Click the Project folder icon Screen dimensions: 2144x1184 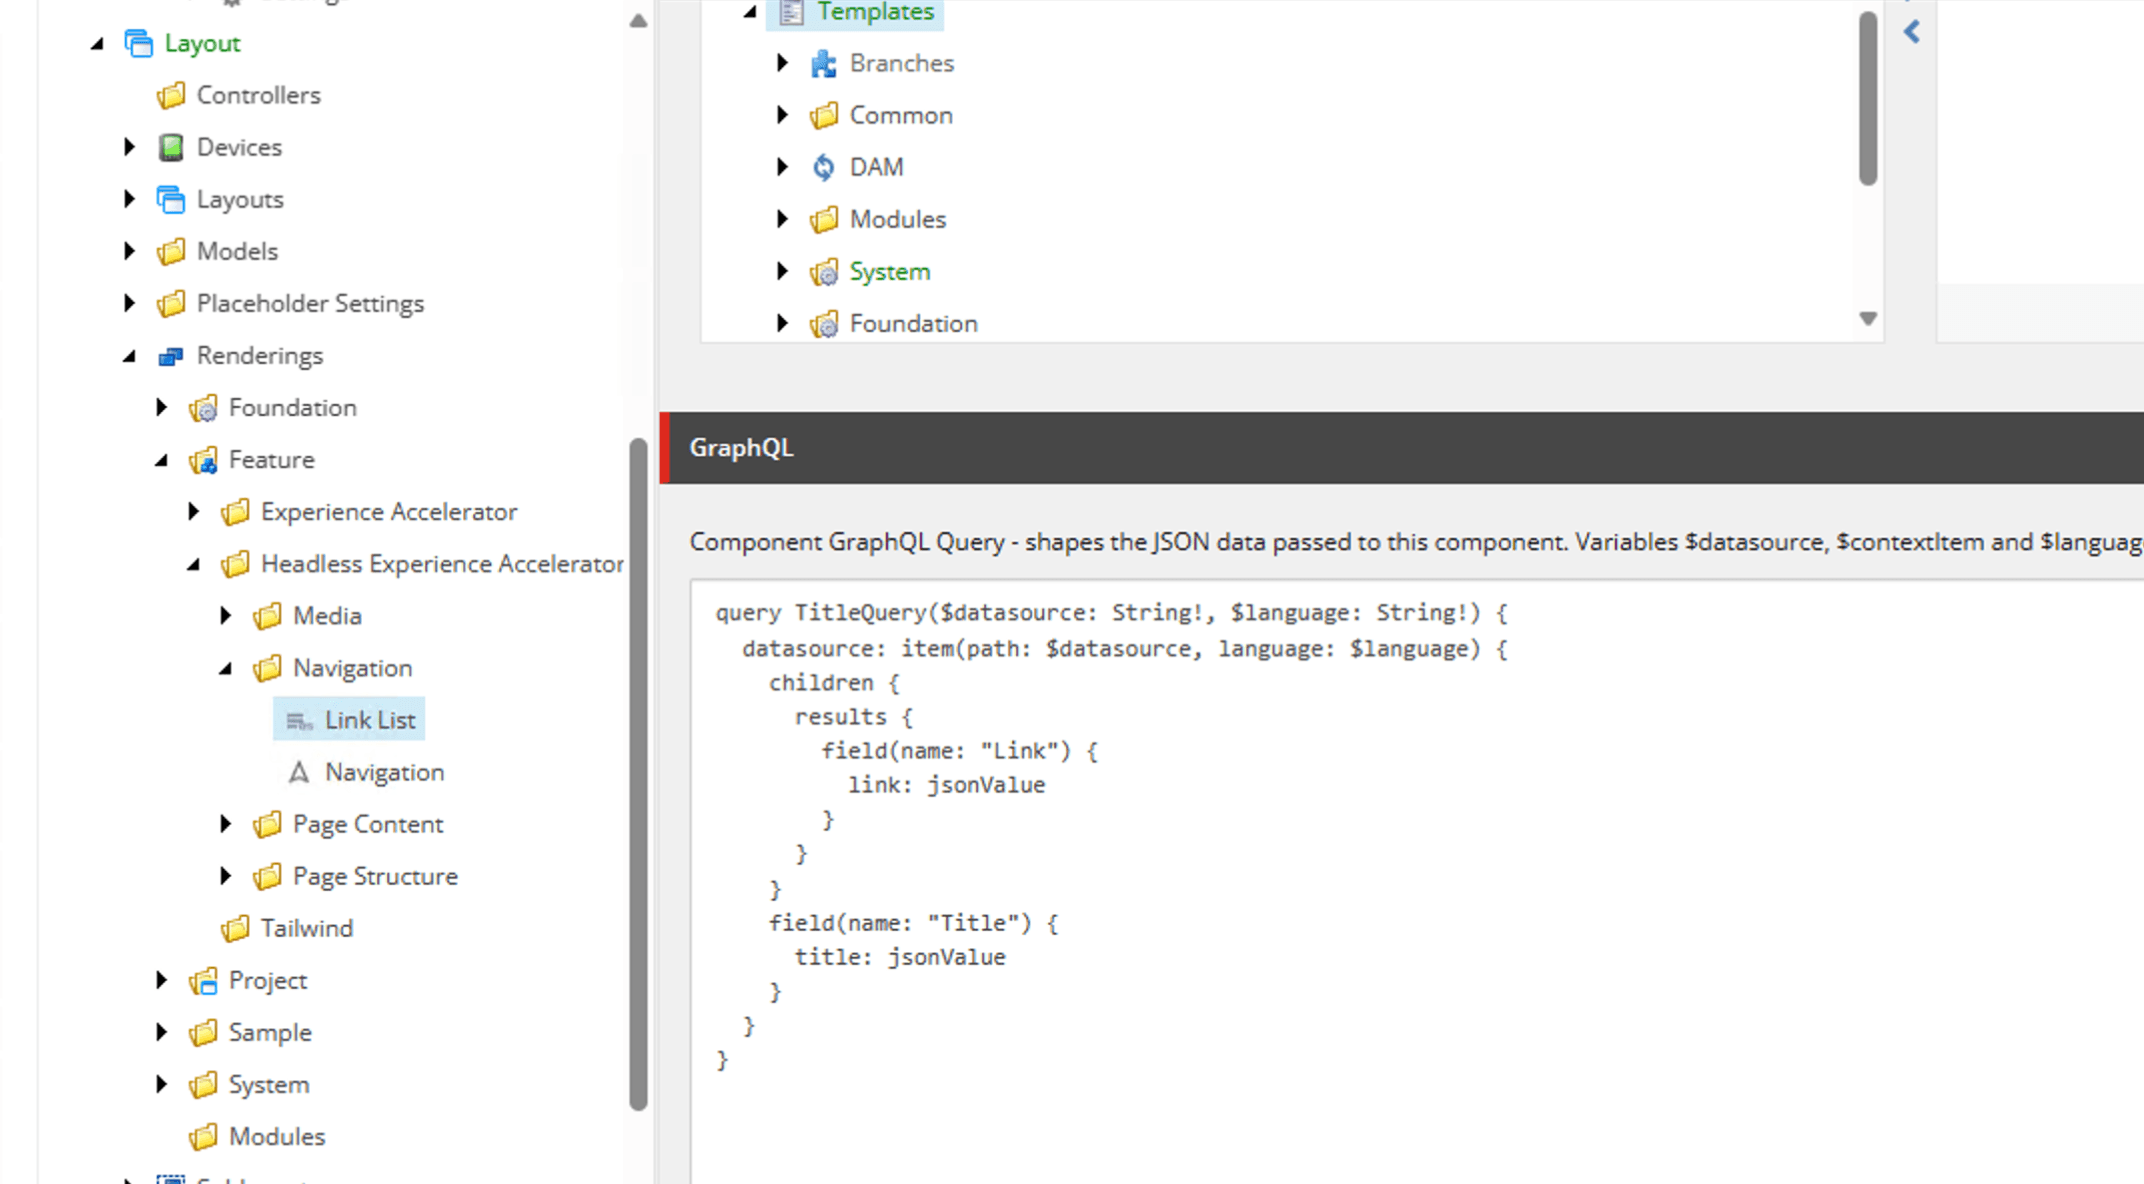pyautogui.click(x=203, y=981)
